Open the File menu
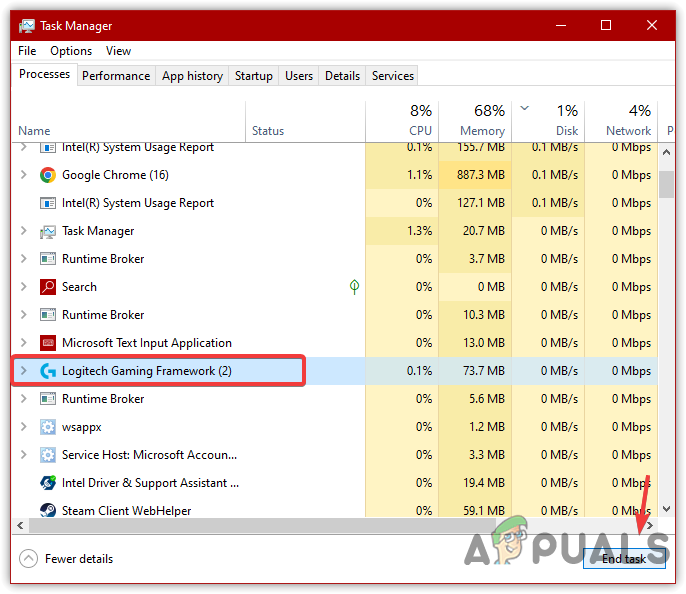 27,51
